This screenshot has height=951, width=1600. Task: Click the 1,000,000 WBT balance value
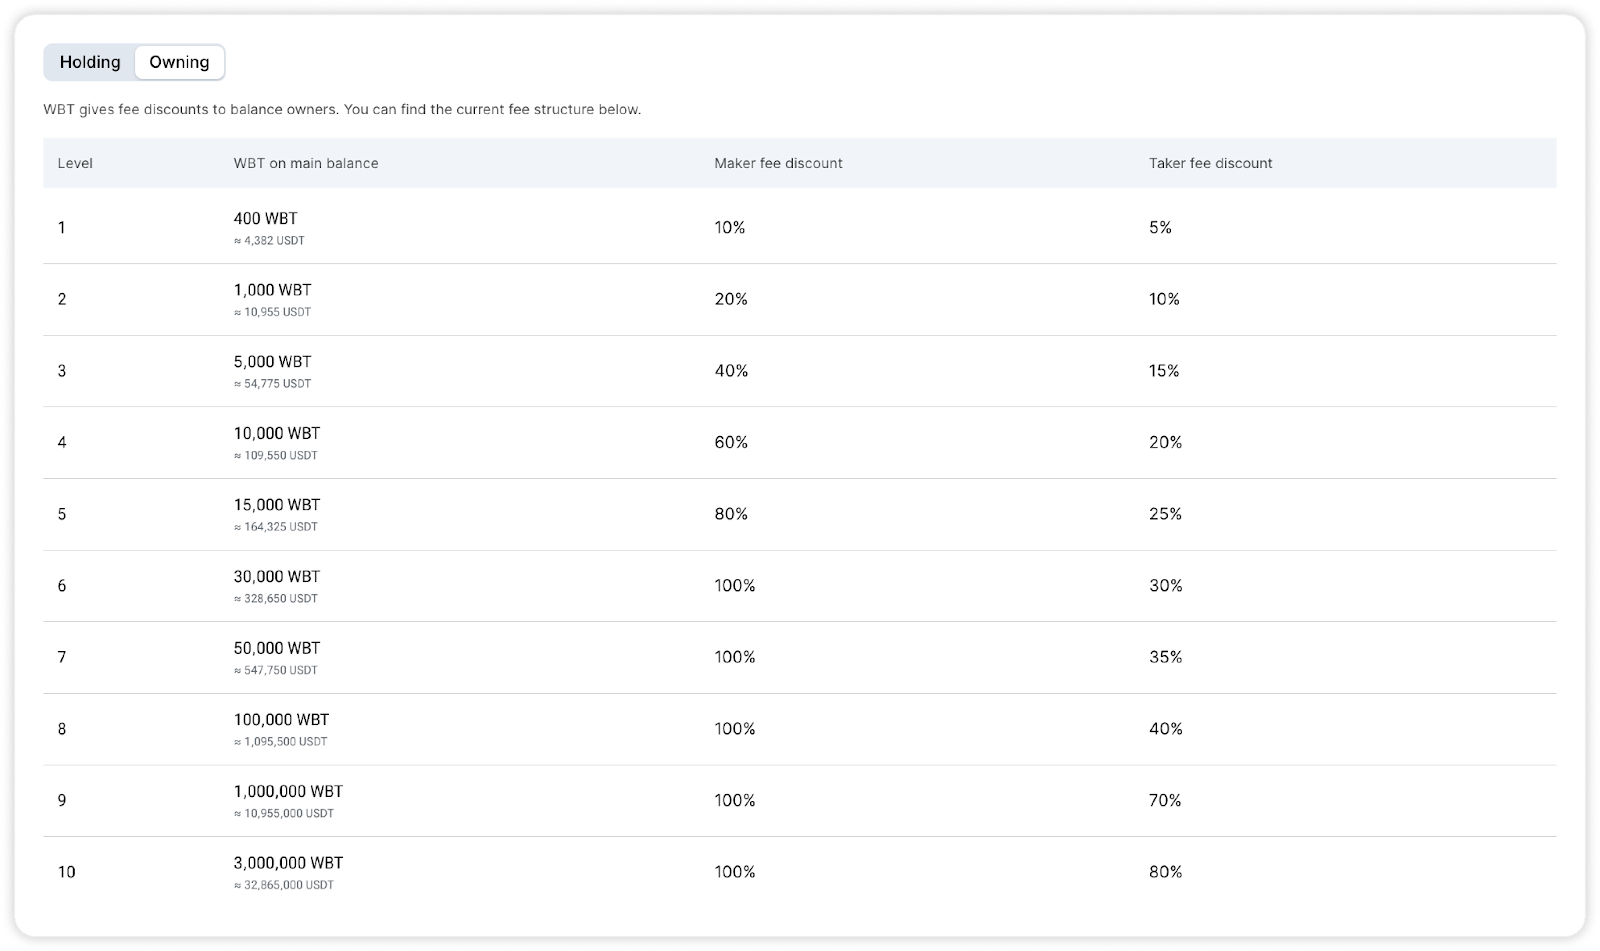[288, 791]
